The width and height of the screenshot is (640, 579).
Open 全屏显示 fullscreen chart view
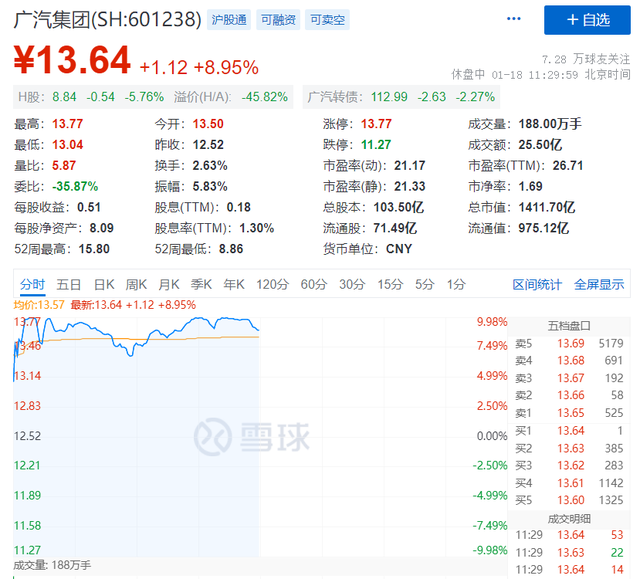pyautogui.click(x=599, y=284)
